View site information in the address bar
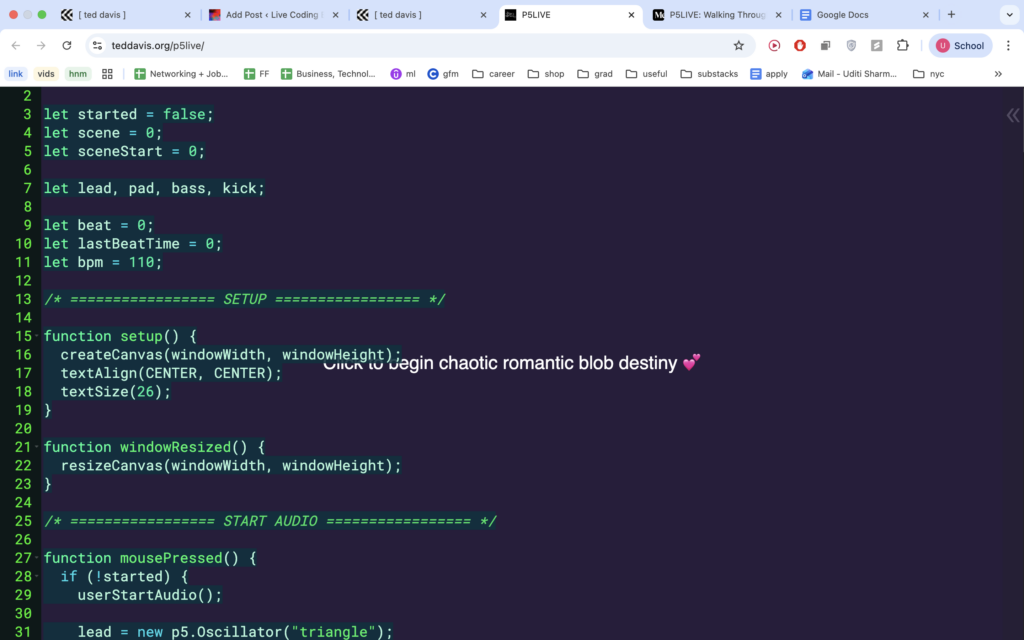 click(x=97, y=45)
